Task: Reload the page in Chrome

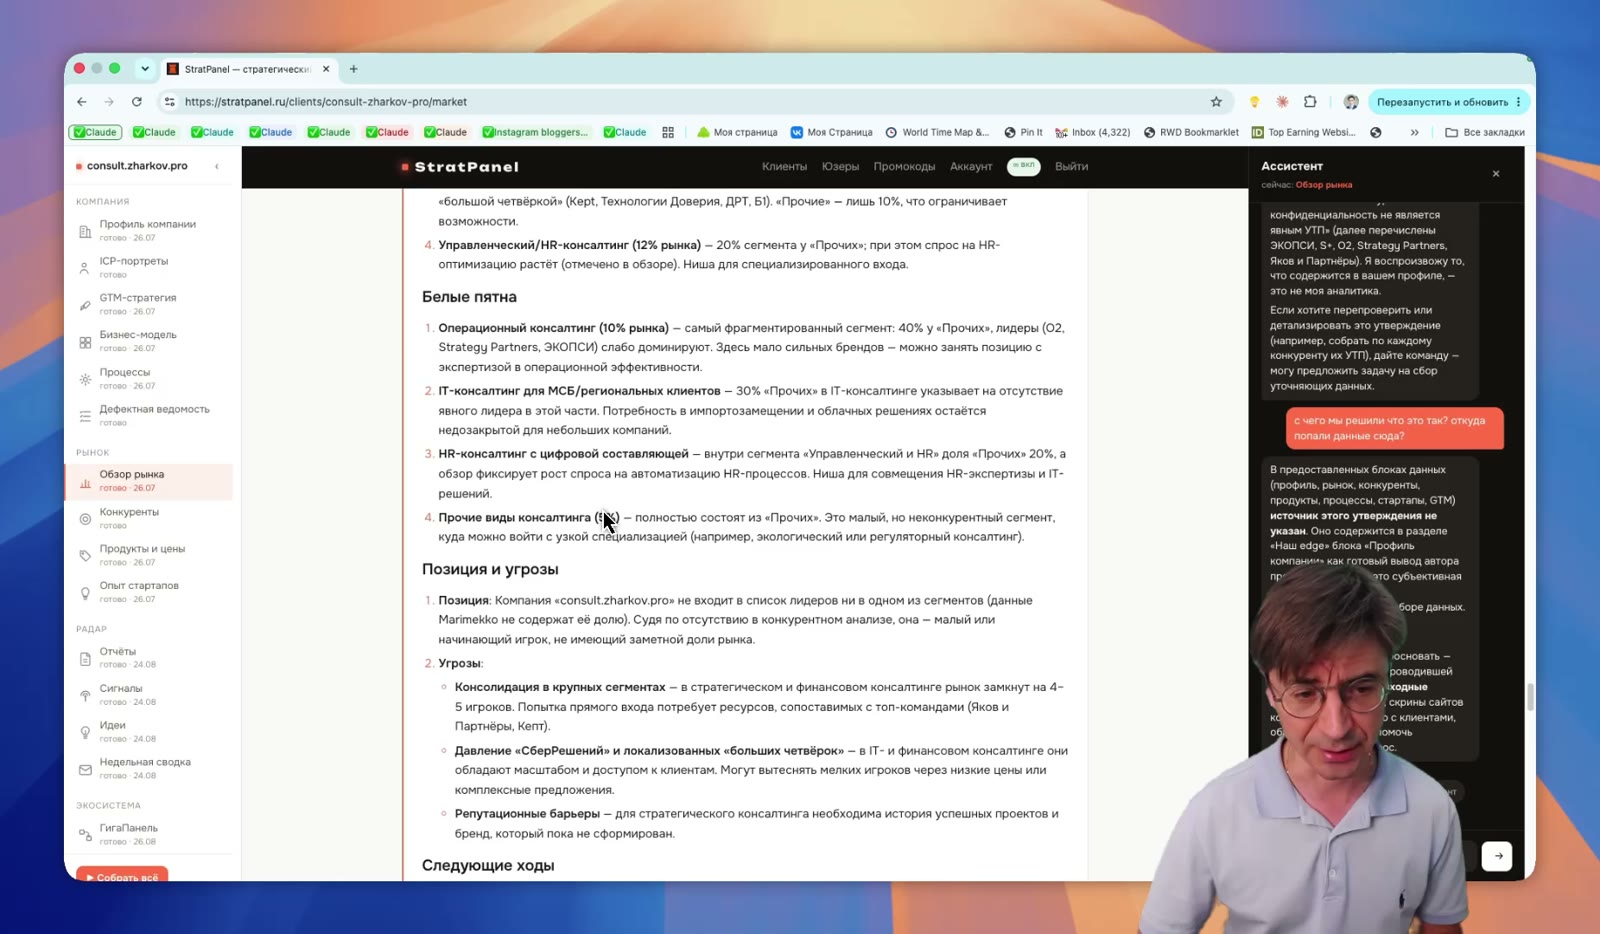Action: pyautogui.click(x=137, y=102)
